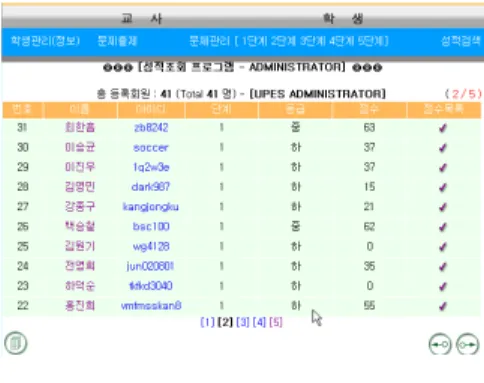Viewport: 484px width, 383px height.
Task: Open score list checkmark for dark987
Action: 443,187
